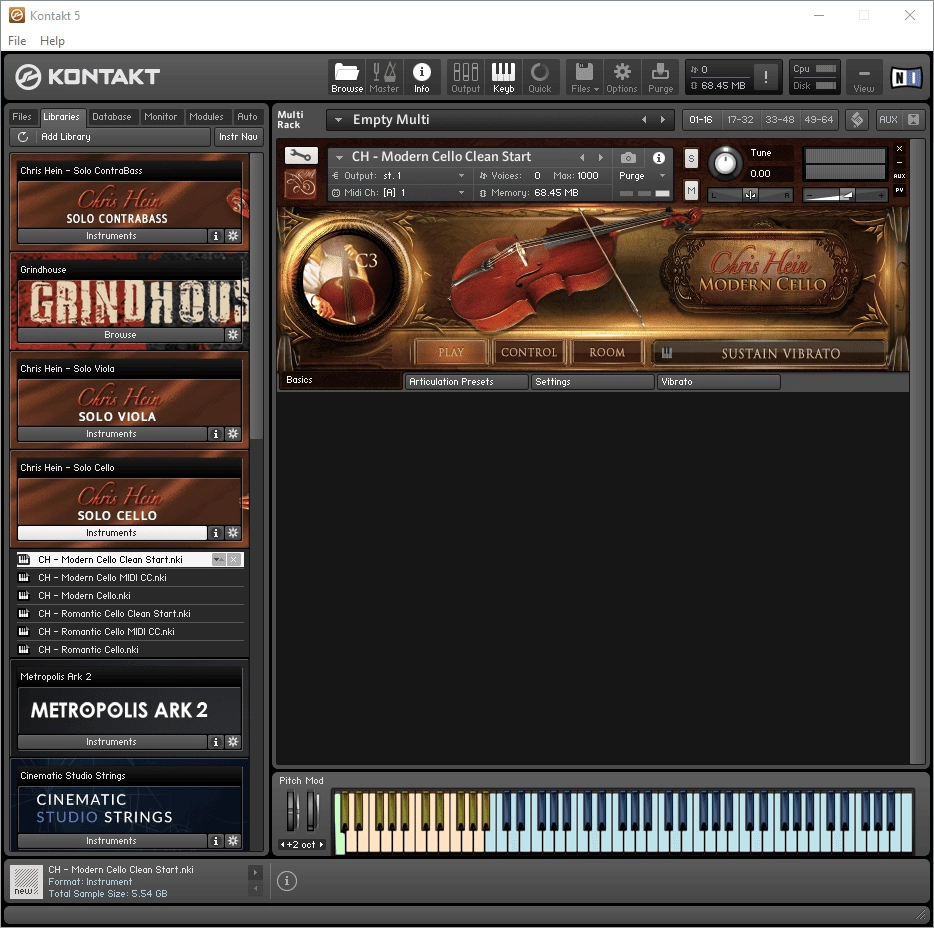Viewport: 934px width, 928px height.
Task: Open Cinematic Studio Strings settings gear
Action: pos(233,840)
